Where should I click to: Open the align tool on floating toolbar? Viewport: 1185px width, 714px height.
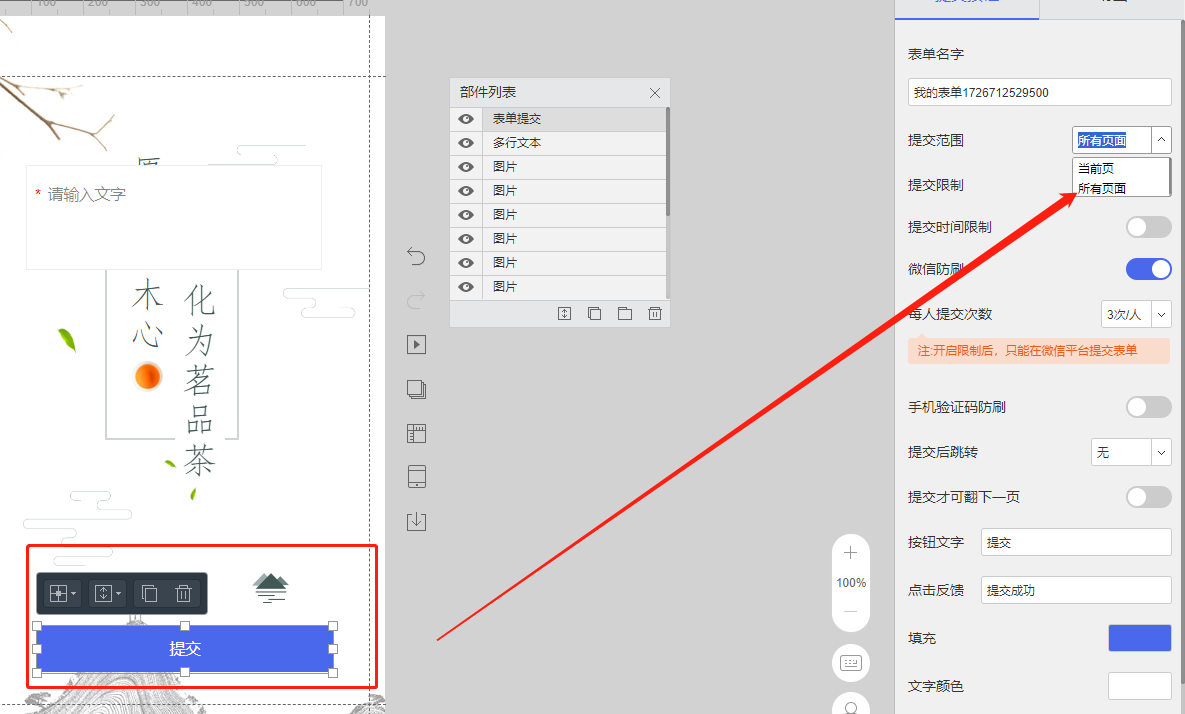pyautogui.click(x=62, y=594)
